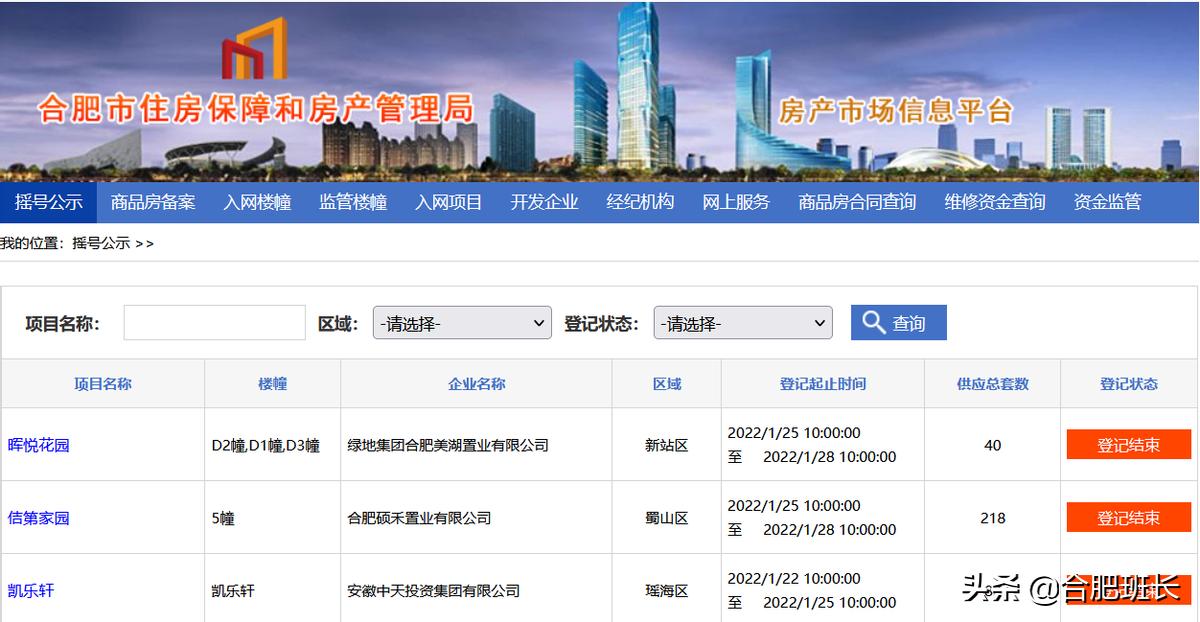
Task: Expand the 区域 region dropdown
Action: 462,322
